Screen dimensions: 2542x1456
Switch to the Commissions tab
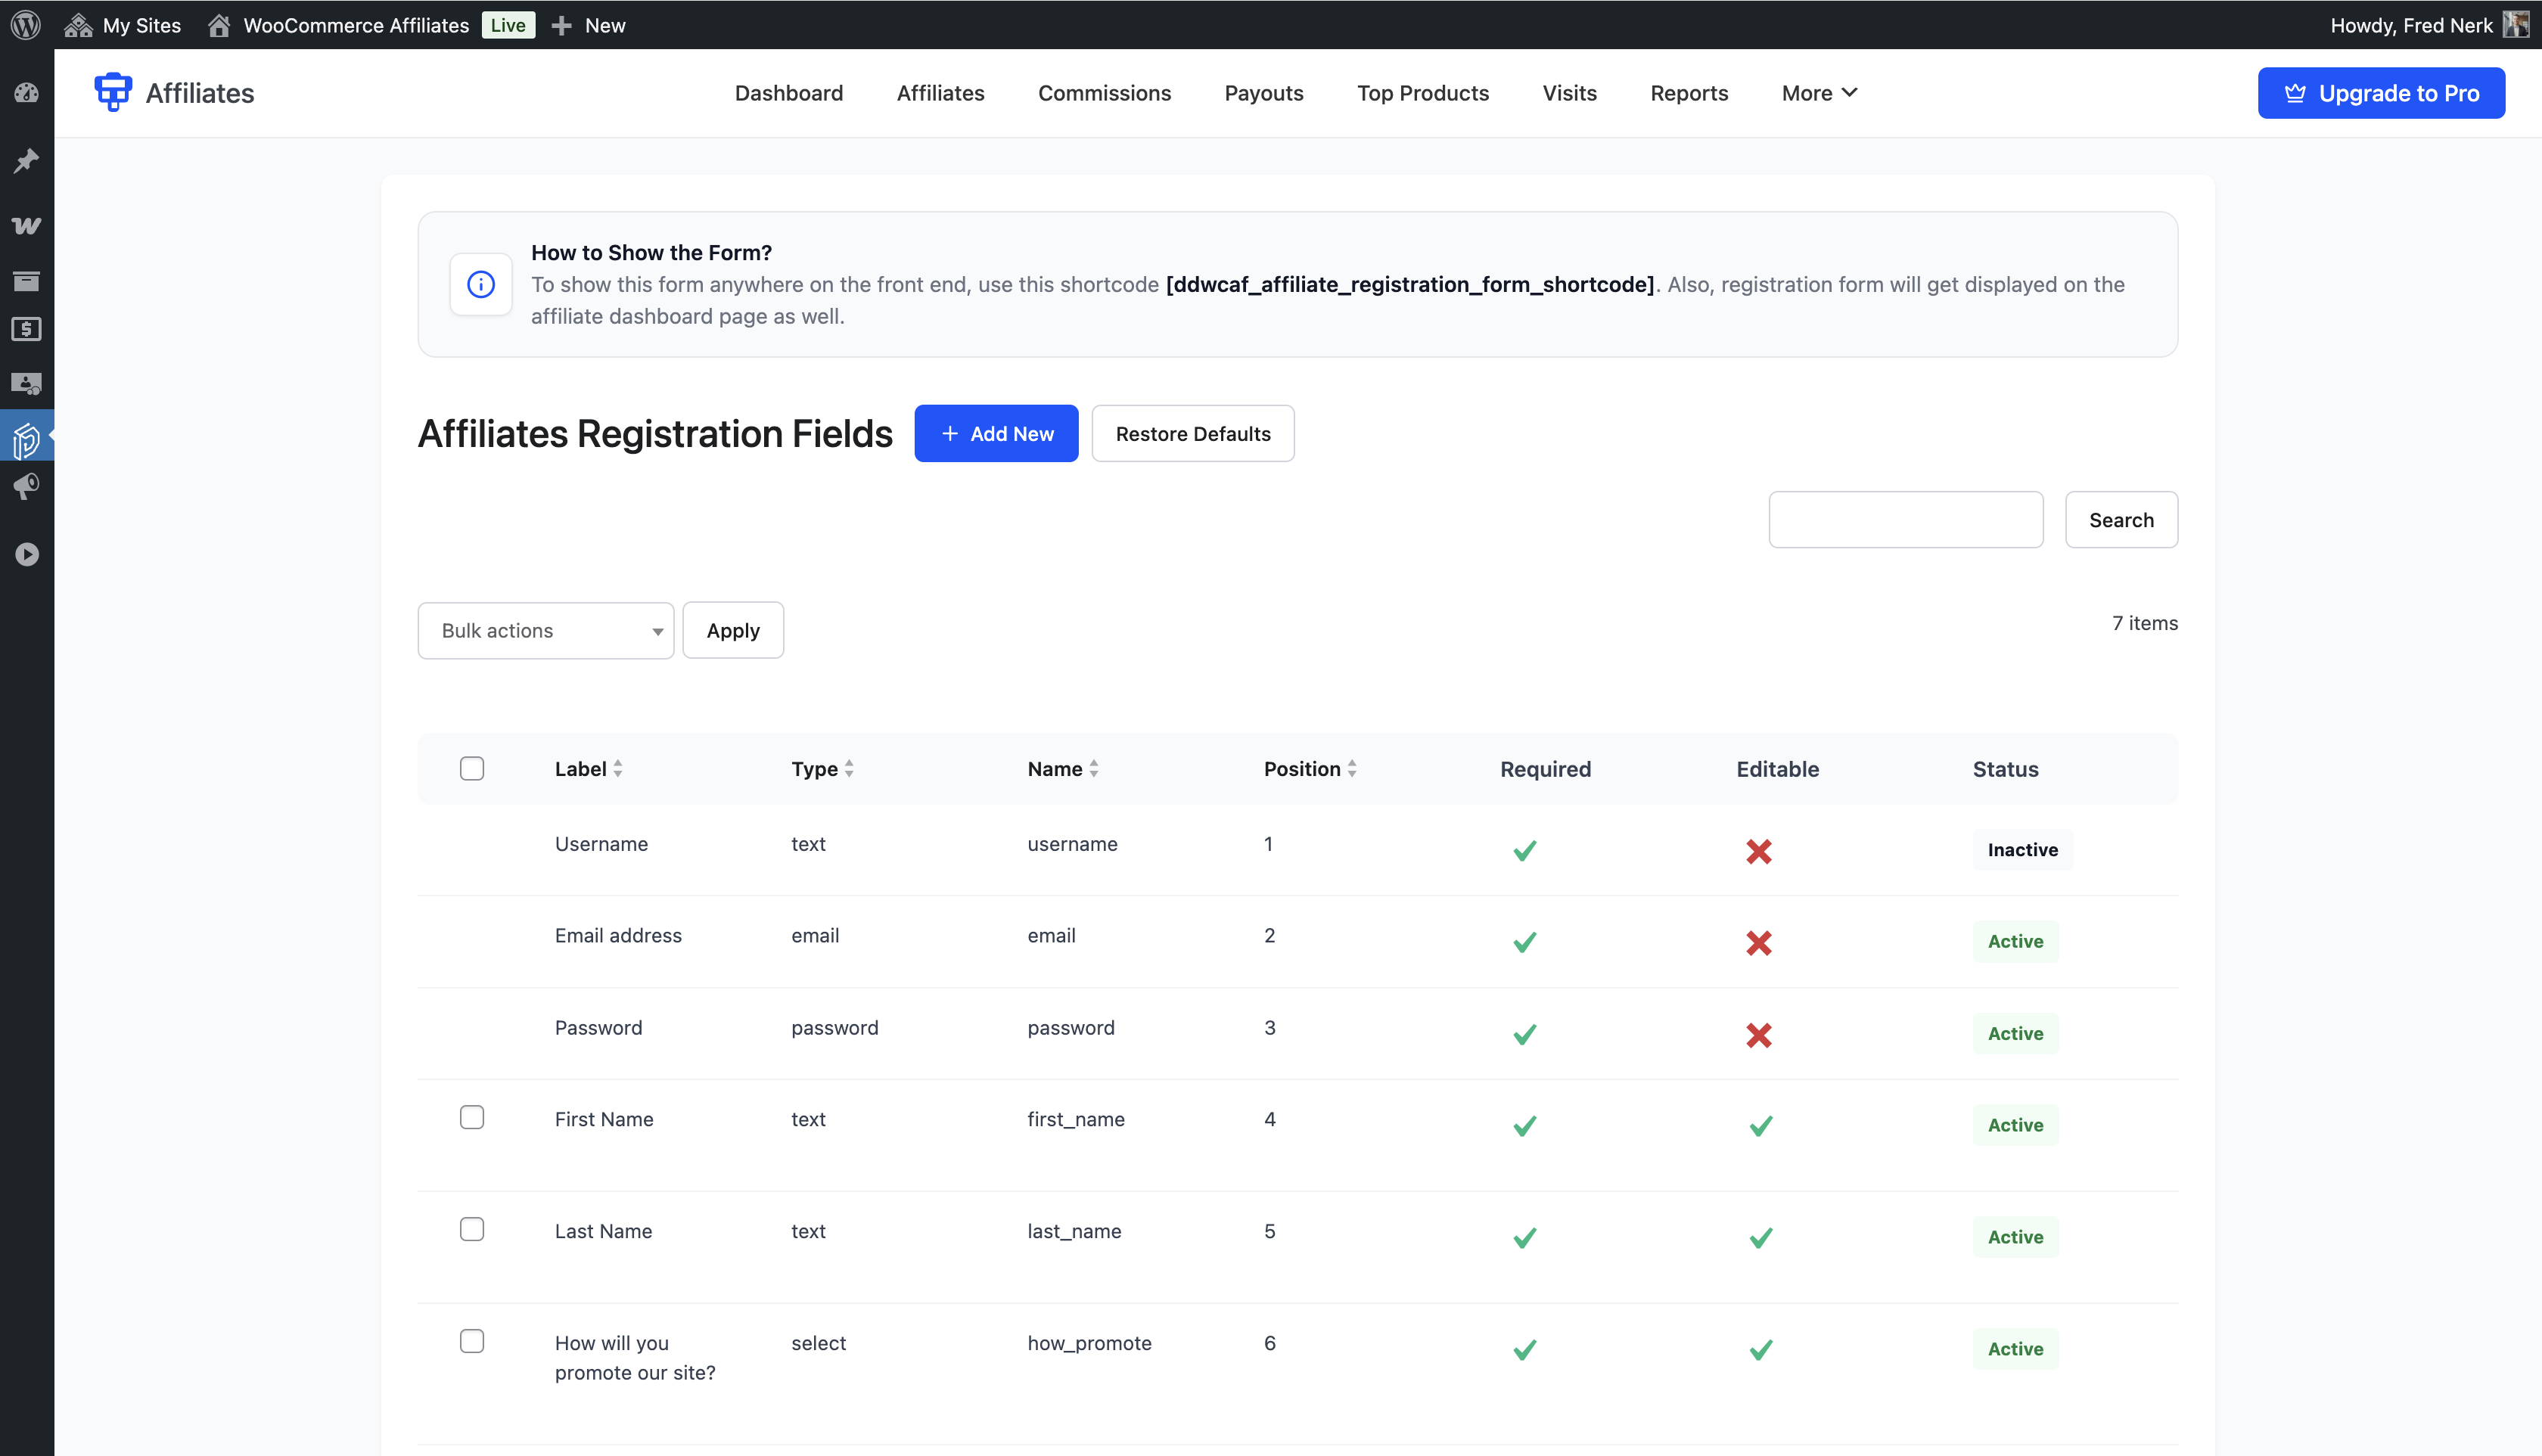[x=1104, y=92]
